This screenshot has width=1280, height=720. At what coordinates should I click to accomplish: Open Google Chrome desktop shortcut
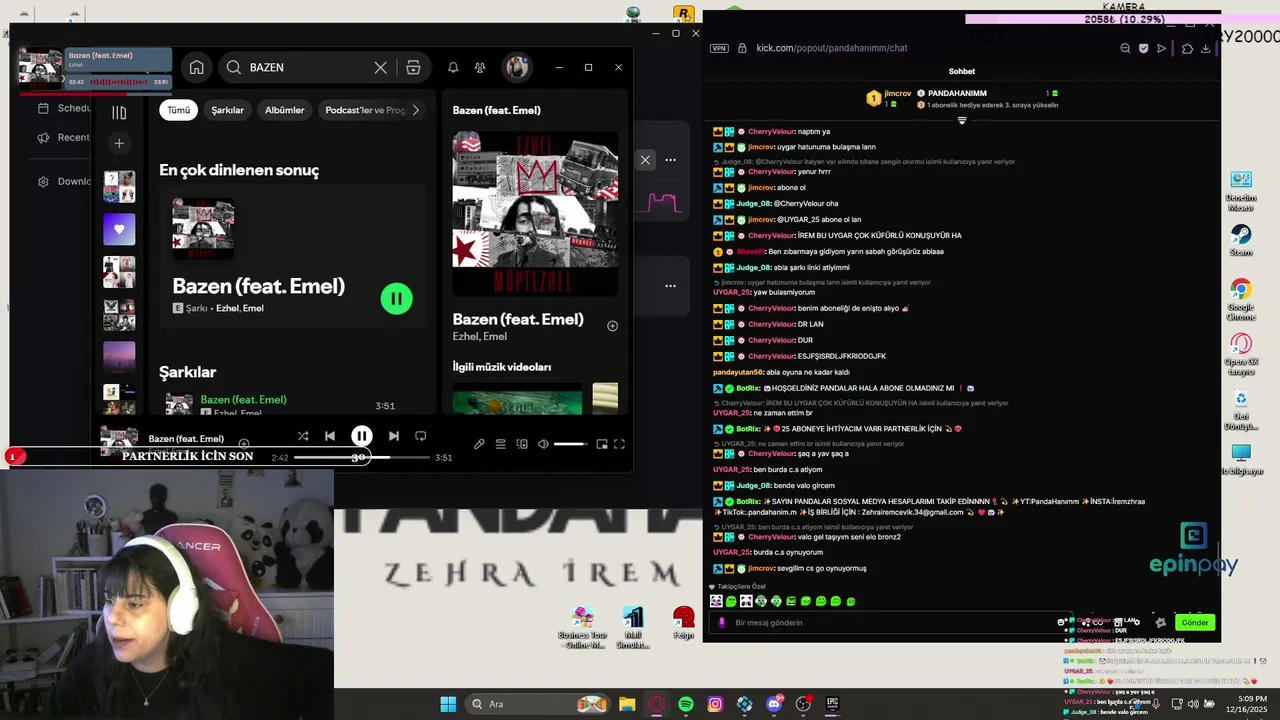click(x=1241, y=299)
